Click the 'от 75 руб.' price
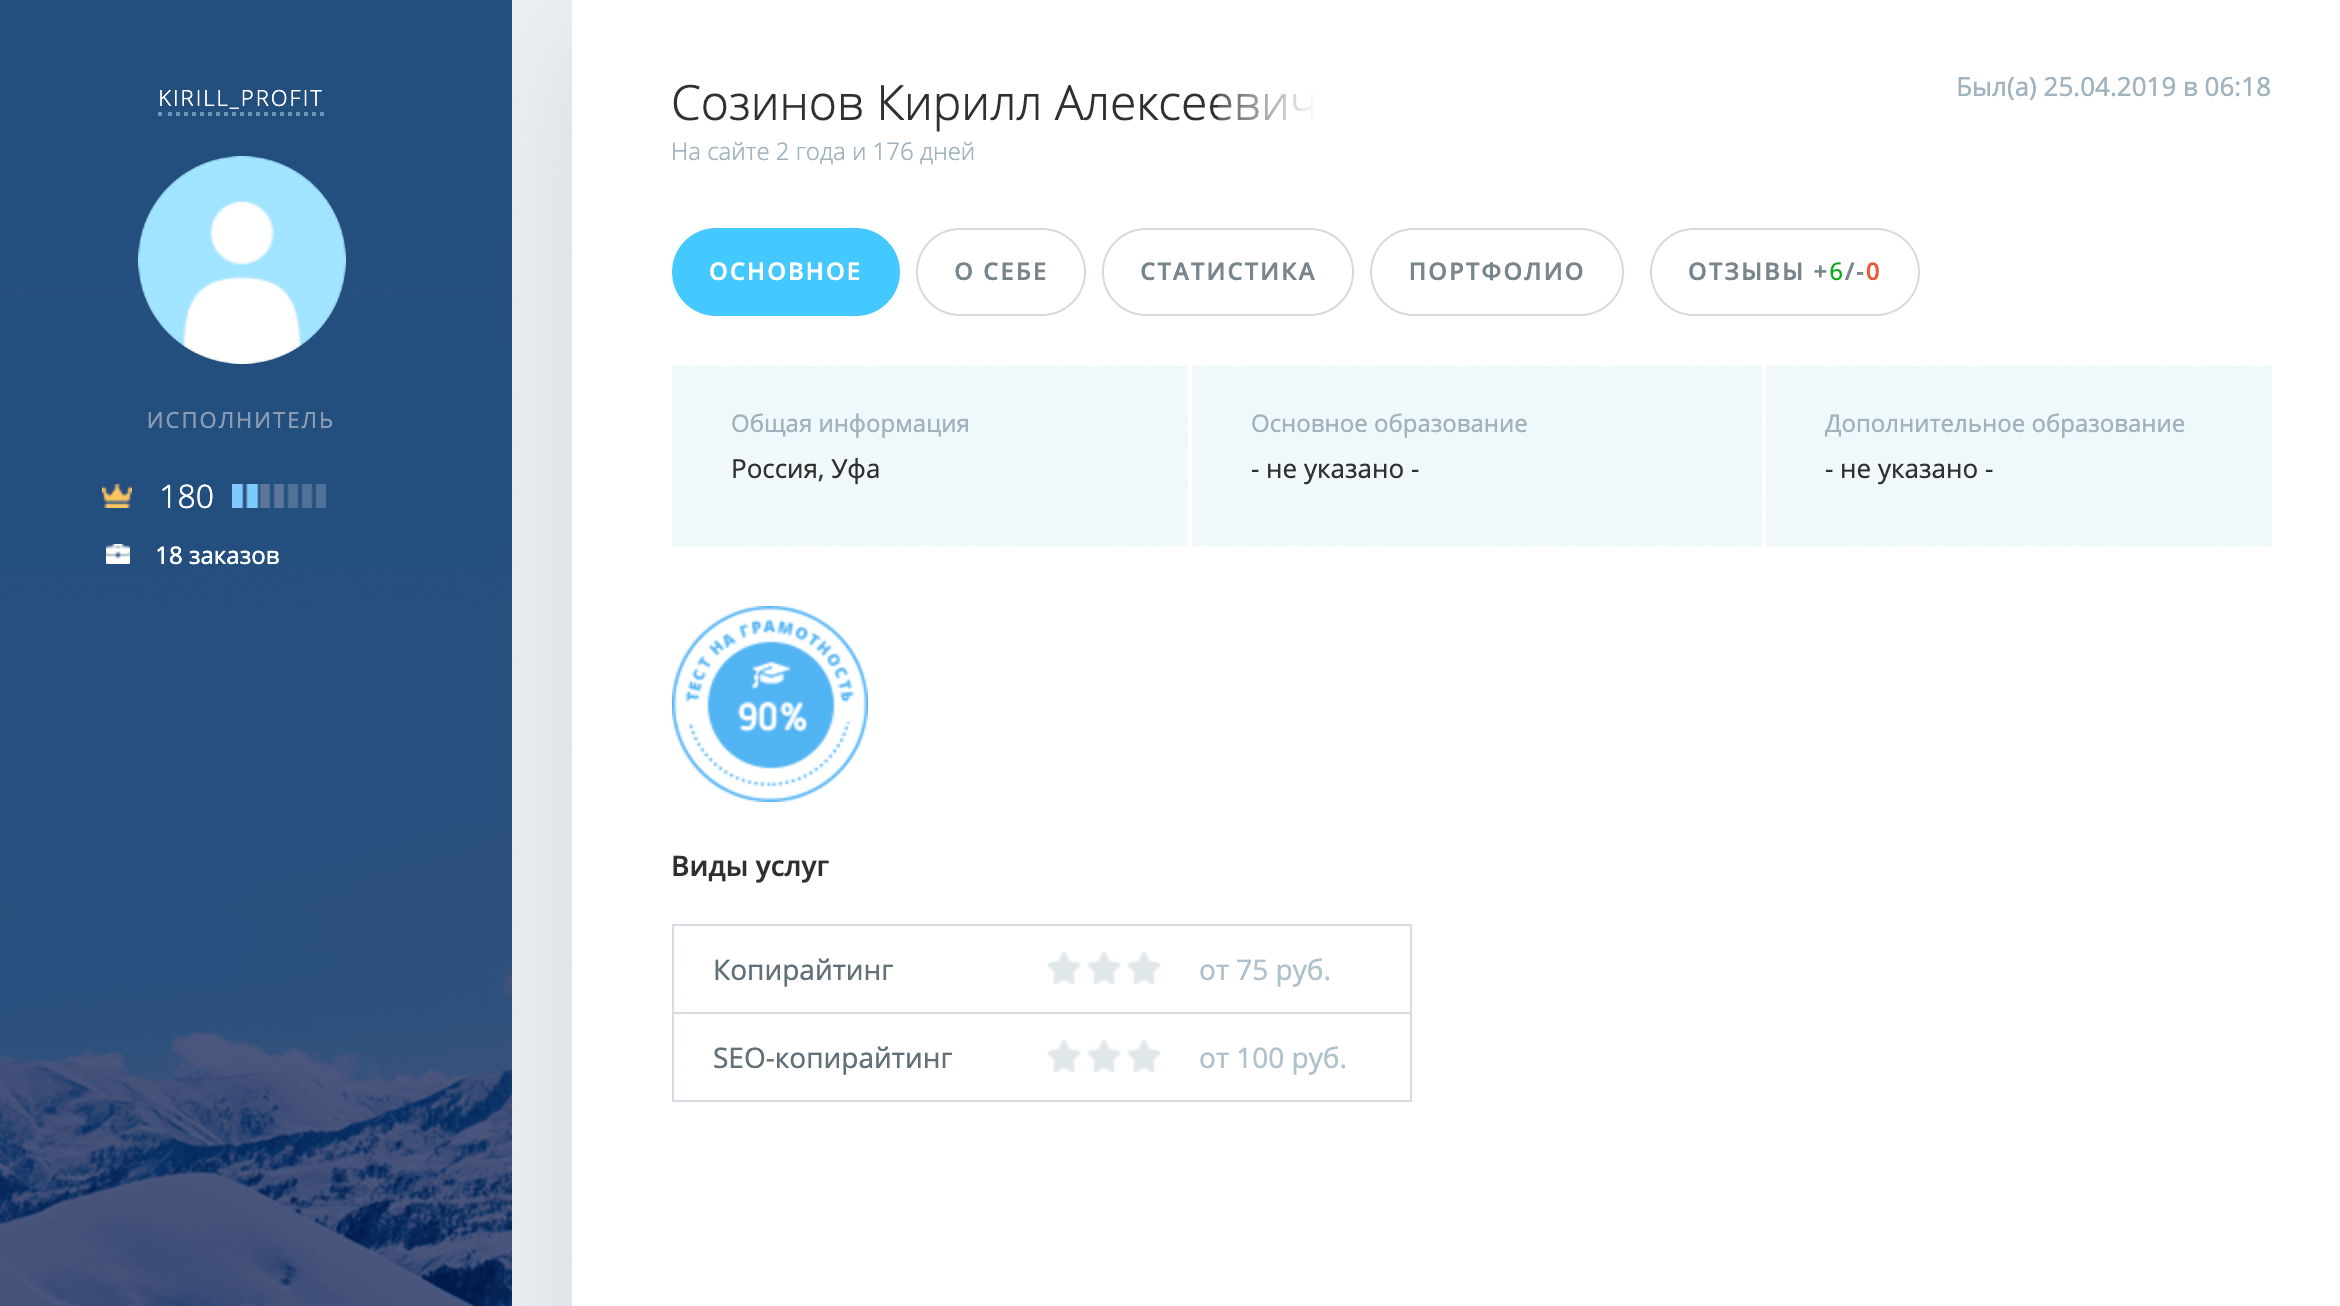The width and height of the screenshot is (2340, 1306). [1264, 970]
